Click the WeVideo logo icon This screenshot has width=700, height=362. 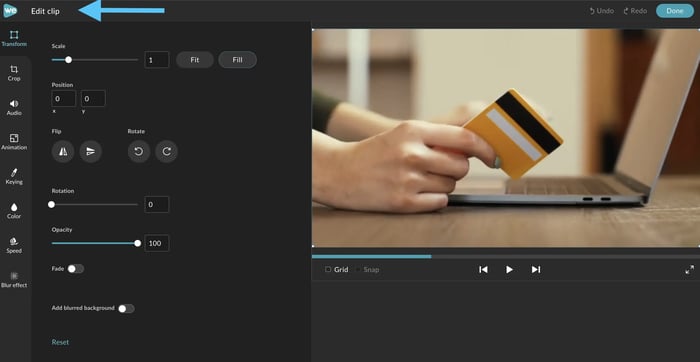click(10, 11)
